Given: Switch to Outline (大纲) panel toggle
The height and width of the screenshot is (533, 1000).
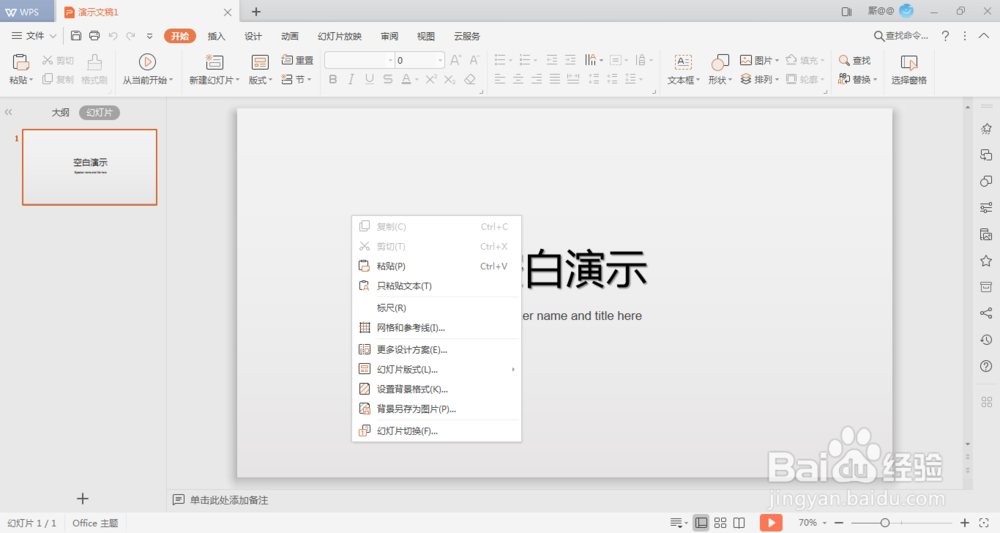Looking at the screenshot, I should pyautogui.click(x=61, y=112).
